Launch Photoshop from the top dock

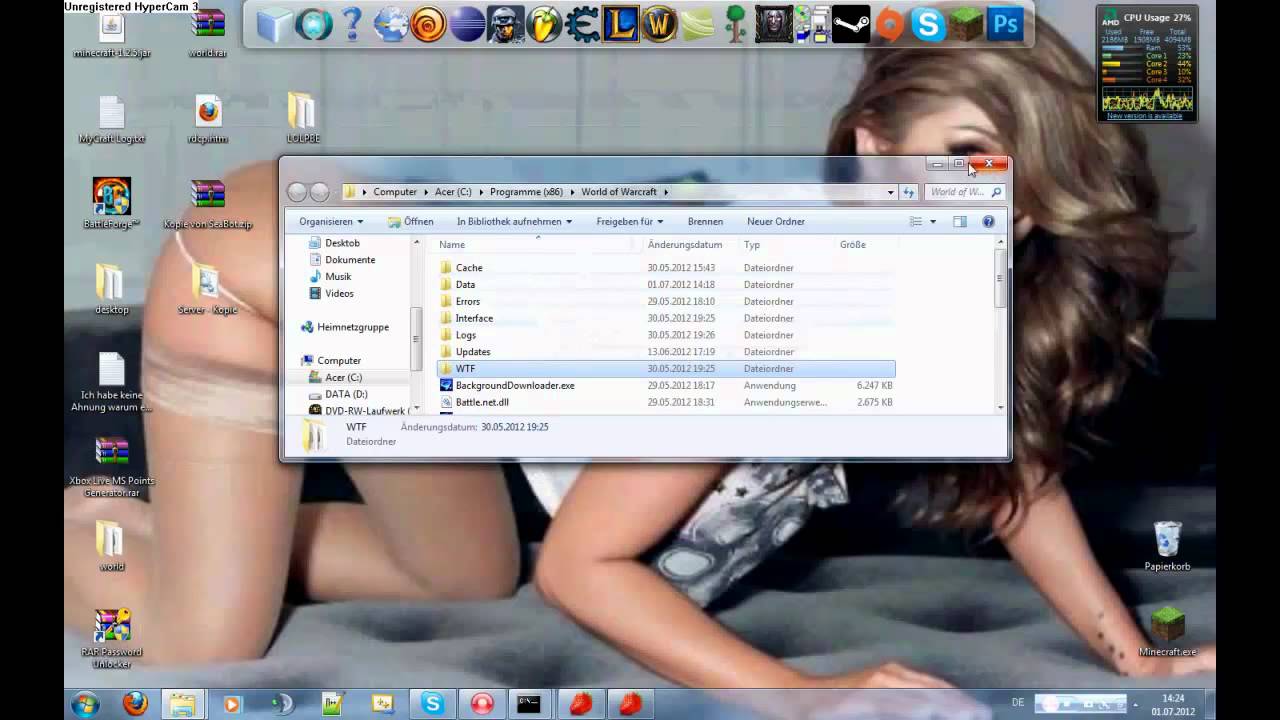1005,24
